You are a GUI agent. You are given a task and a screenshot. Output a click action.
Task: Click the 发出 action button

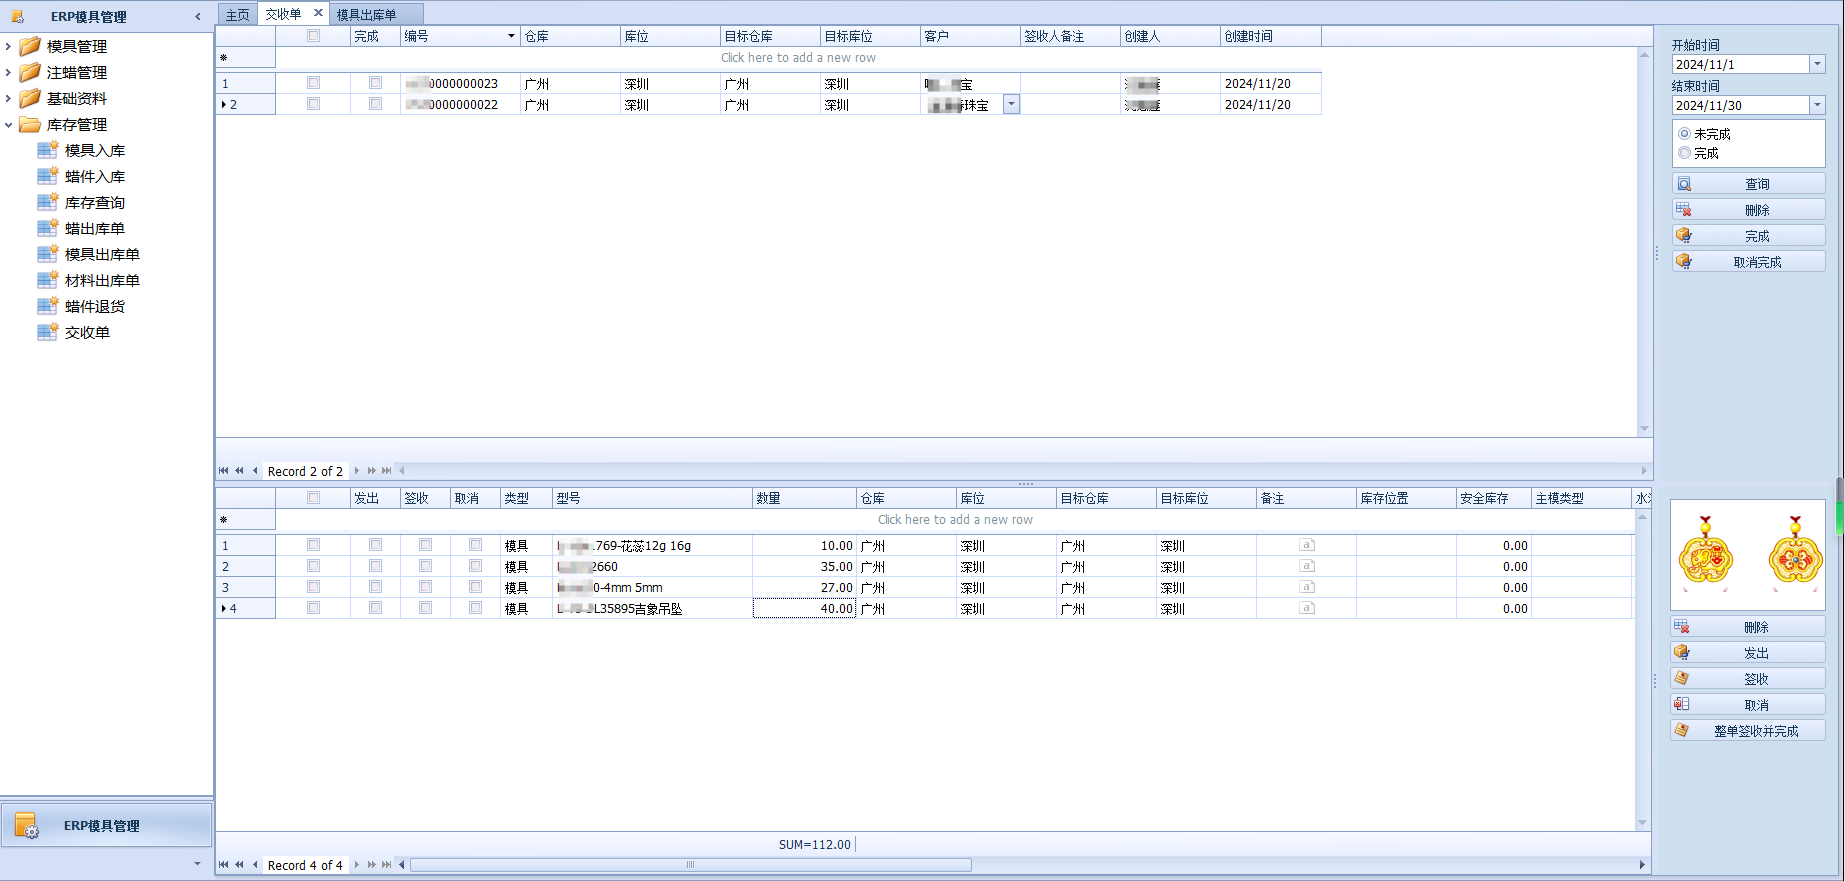tap(1748, 653)
